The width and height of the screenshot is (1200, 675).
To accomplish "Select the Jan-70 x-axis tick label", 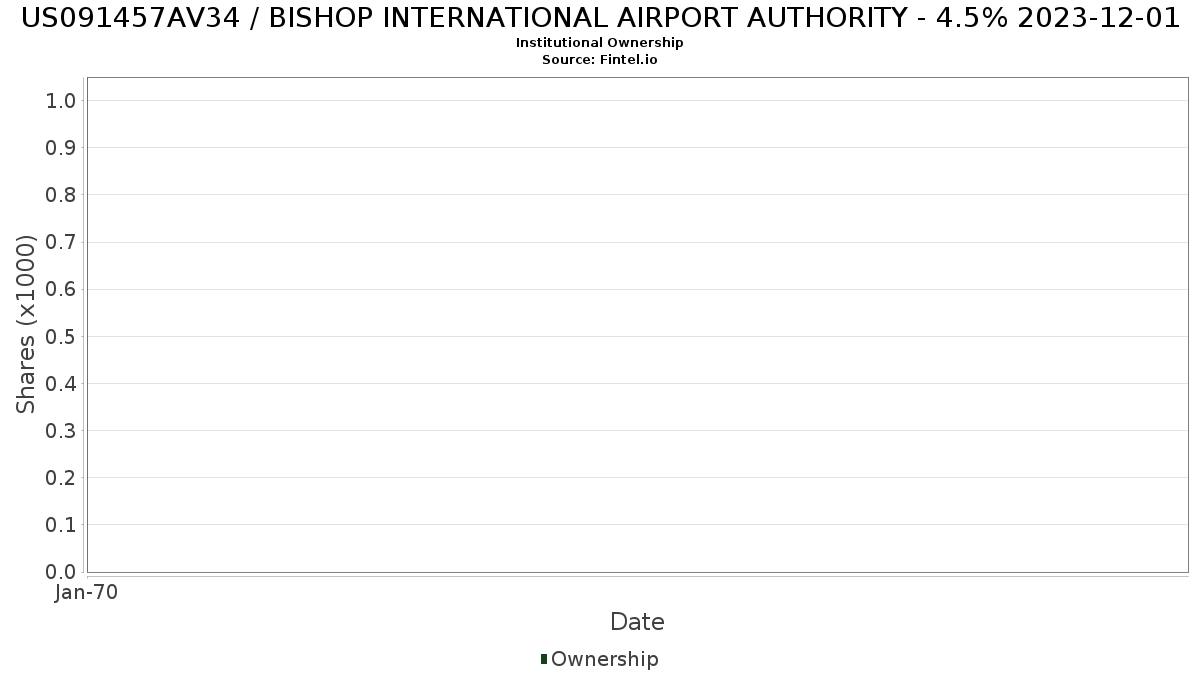I will 87,593.
